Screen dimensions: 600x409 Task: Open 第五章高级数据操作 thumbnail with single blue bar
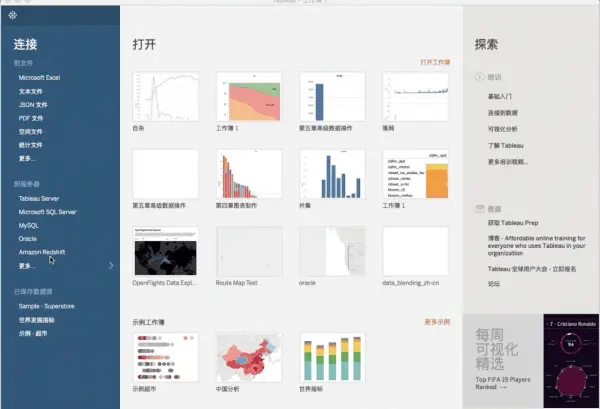(x=332, y=97)
